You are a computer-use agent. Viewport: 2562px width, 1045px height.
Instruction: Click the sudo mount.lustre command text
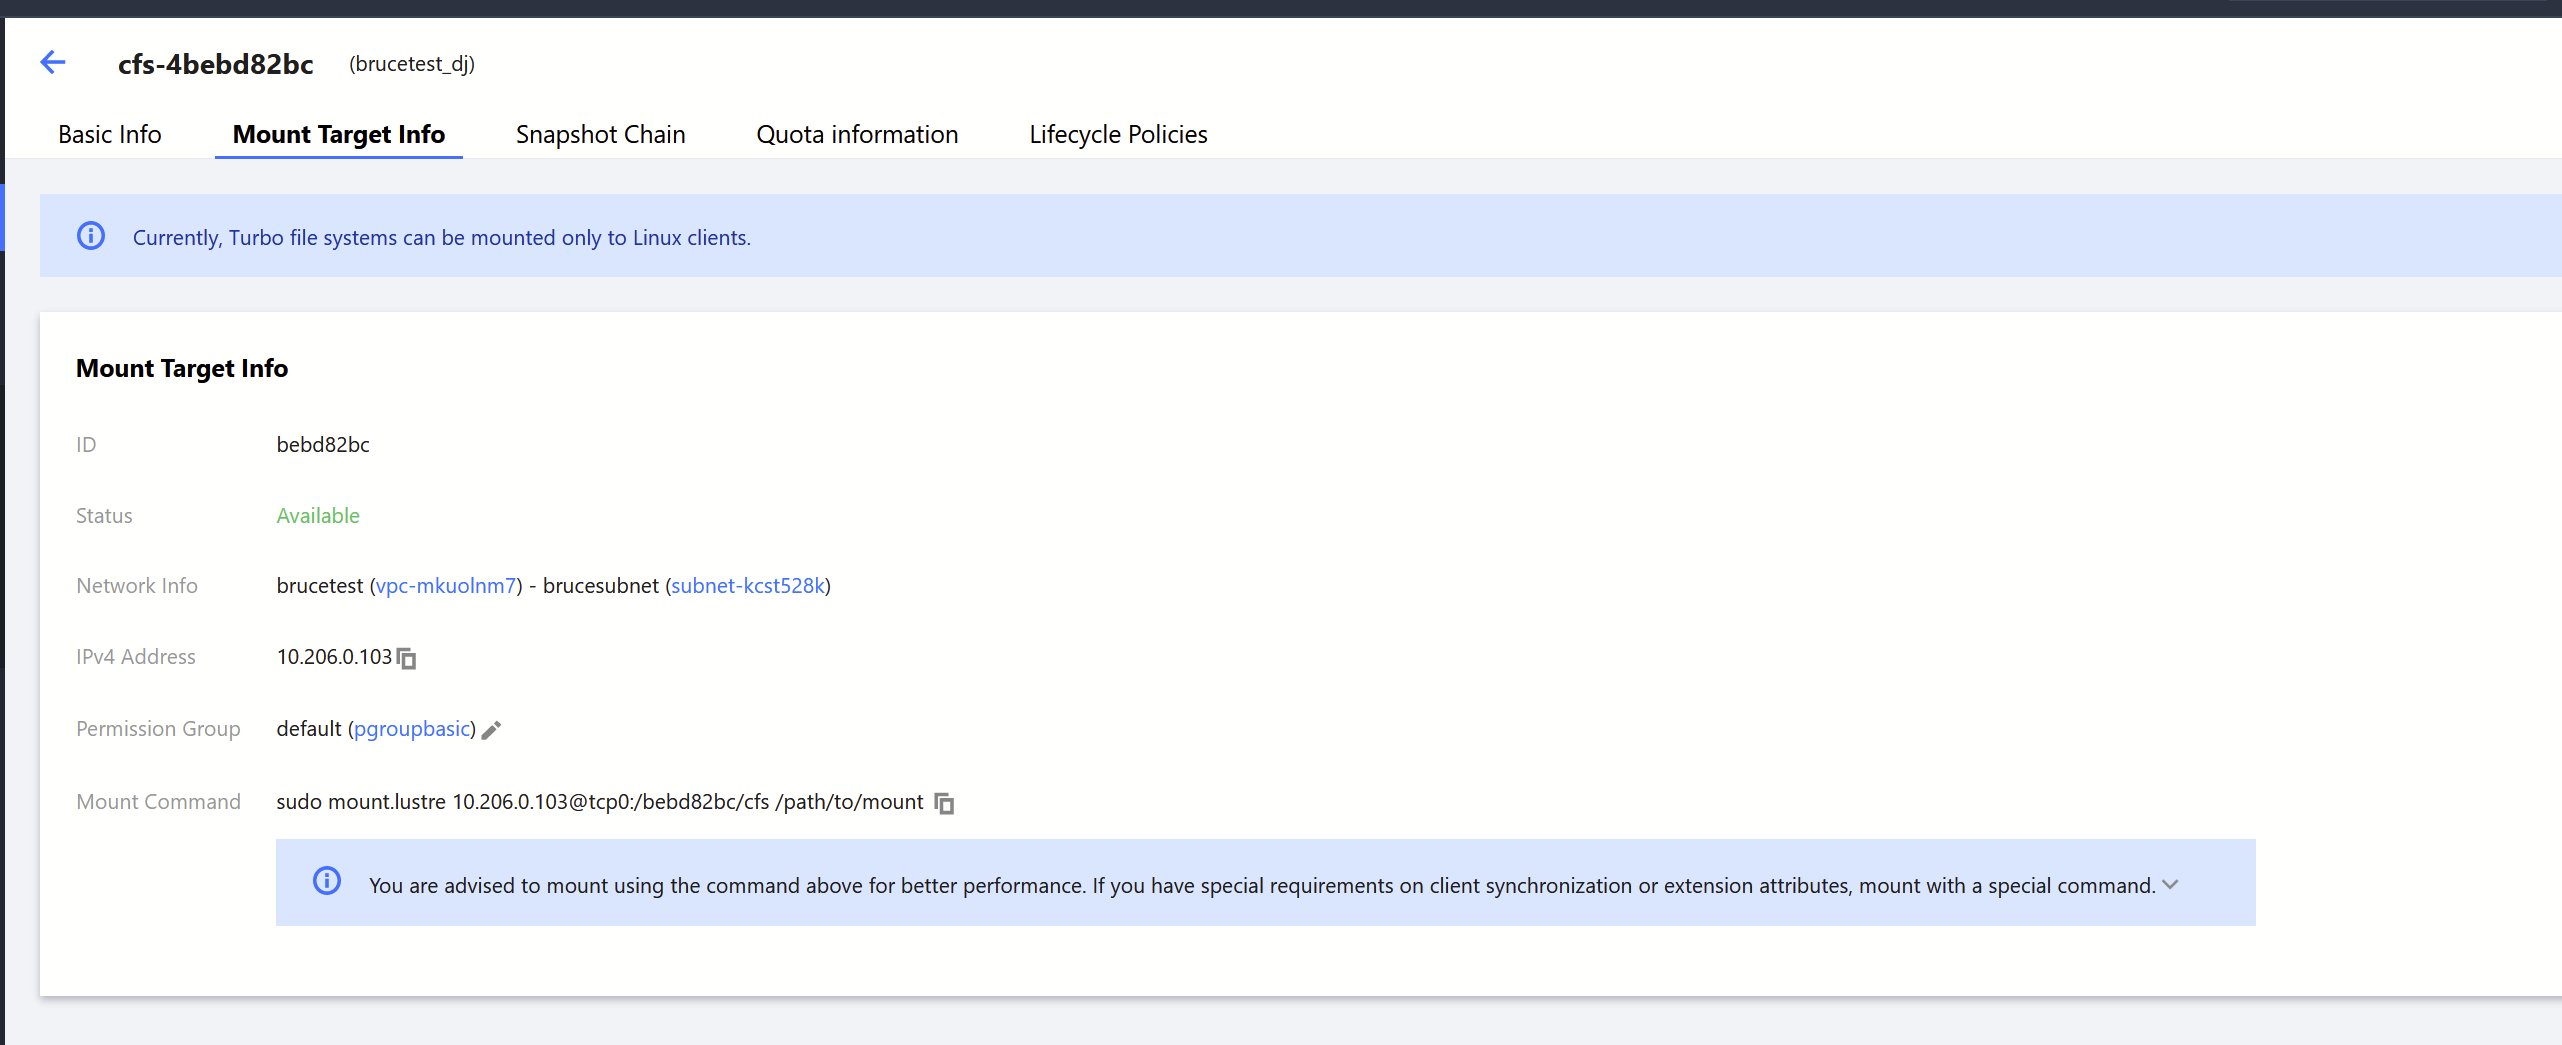pos(599,802)
